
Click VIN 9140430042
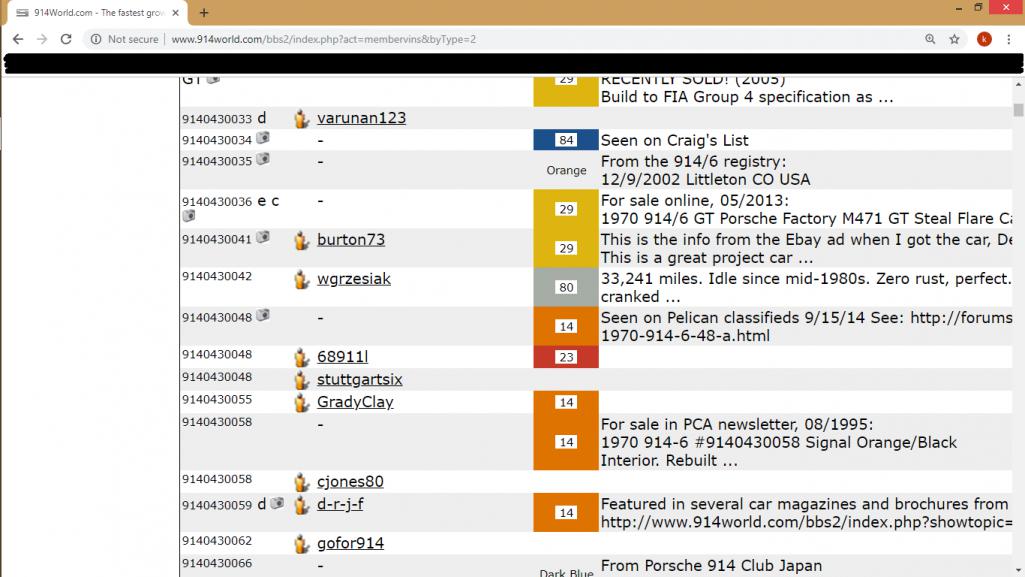(217, 276)
